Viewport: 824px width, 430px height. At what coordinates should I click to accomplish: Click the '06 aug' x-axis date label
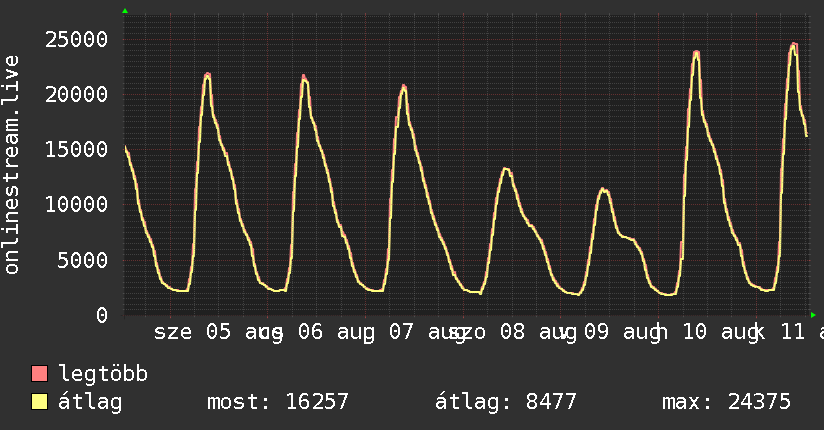pos(336,333)
